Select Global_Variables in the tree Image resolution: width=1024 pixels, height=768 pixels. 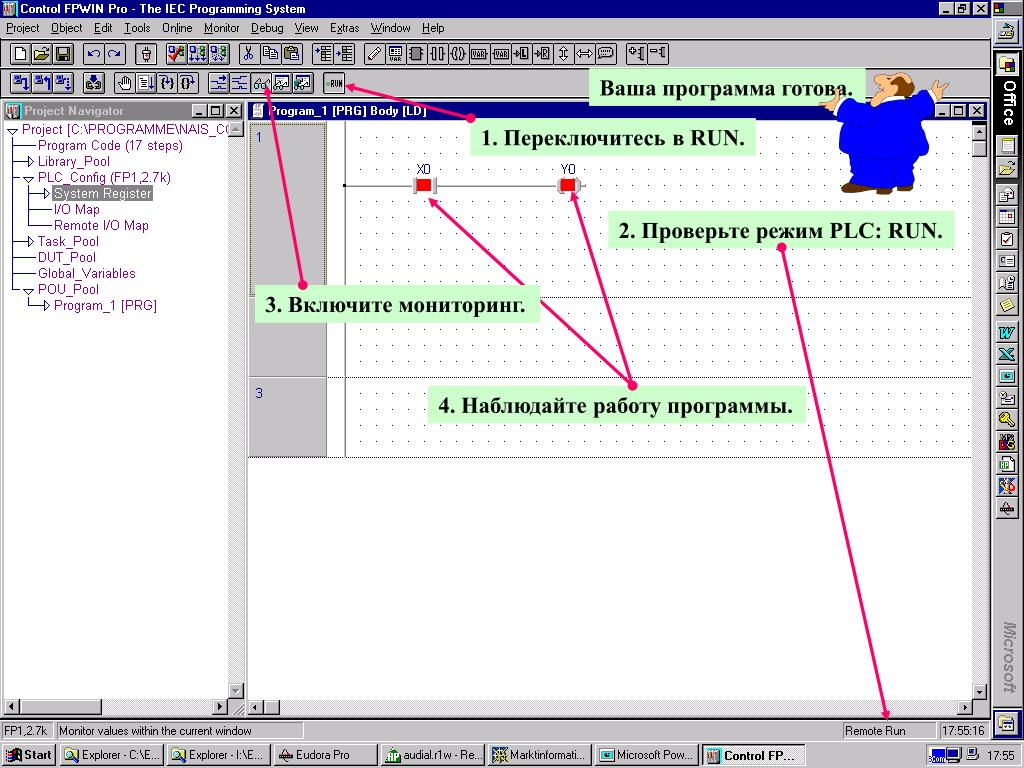[87, 274]
